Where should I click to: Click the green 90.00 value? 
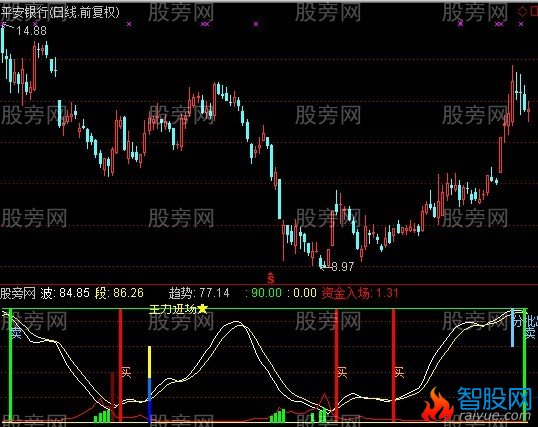point(266,293)
